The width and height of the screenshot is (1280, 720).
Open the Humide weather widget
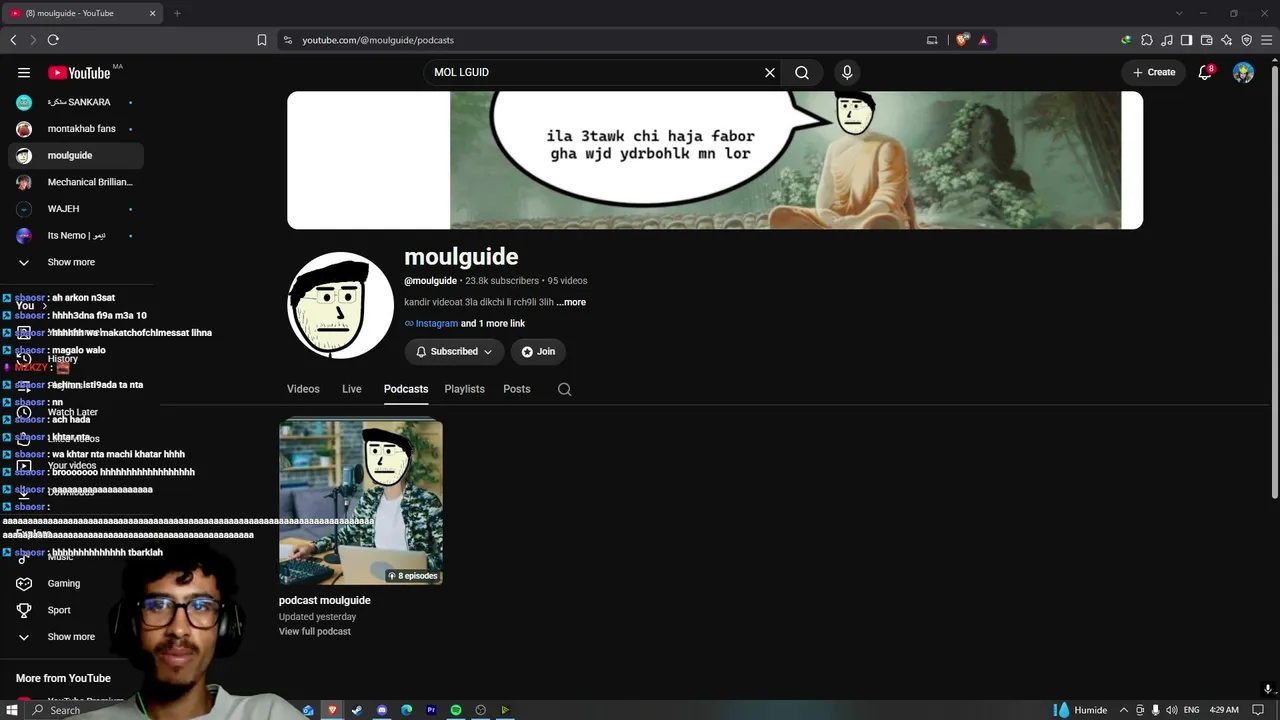pyautogui.click(x=1080, y=710)
